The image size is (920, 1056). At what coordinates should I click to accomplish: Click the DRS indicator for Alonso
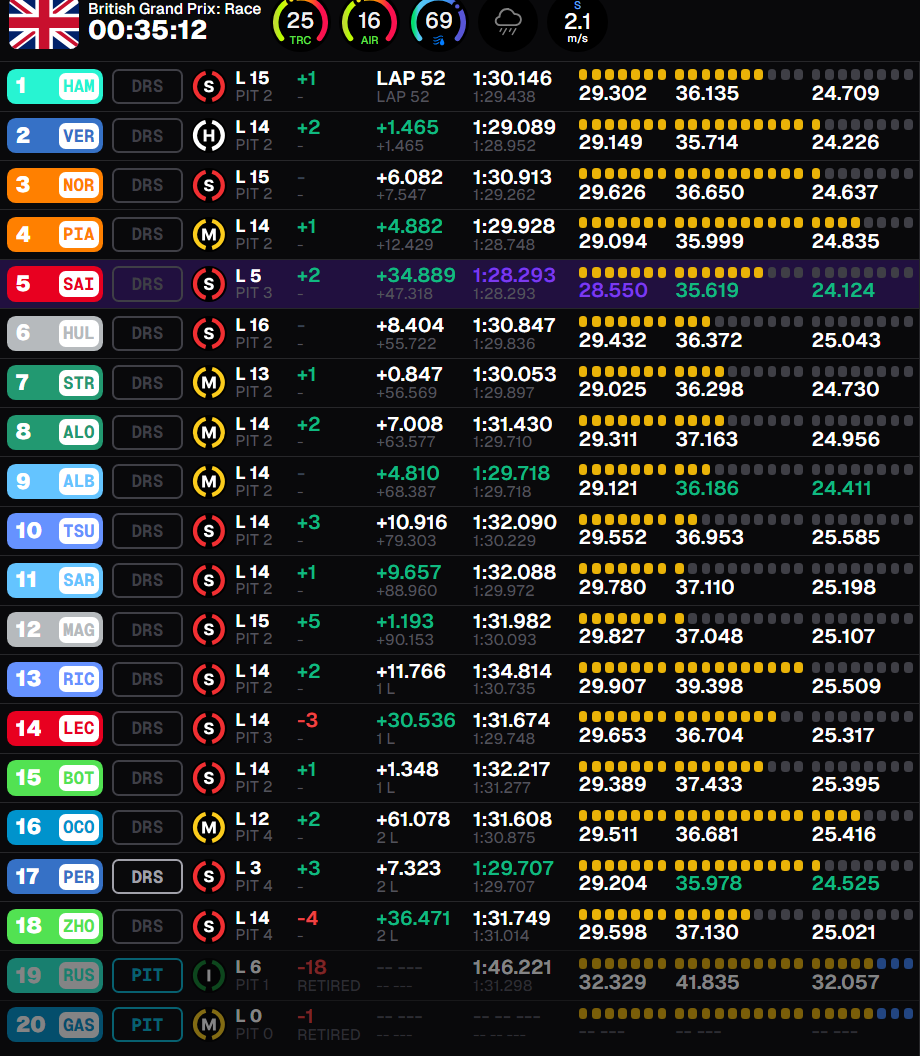[147, 432]
